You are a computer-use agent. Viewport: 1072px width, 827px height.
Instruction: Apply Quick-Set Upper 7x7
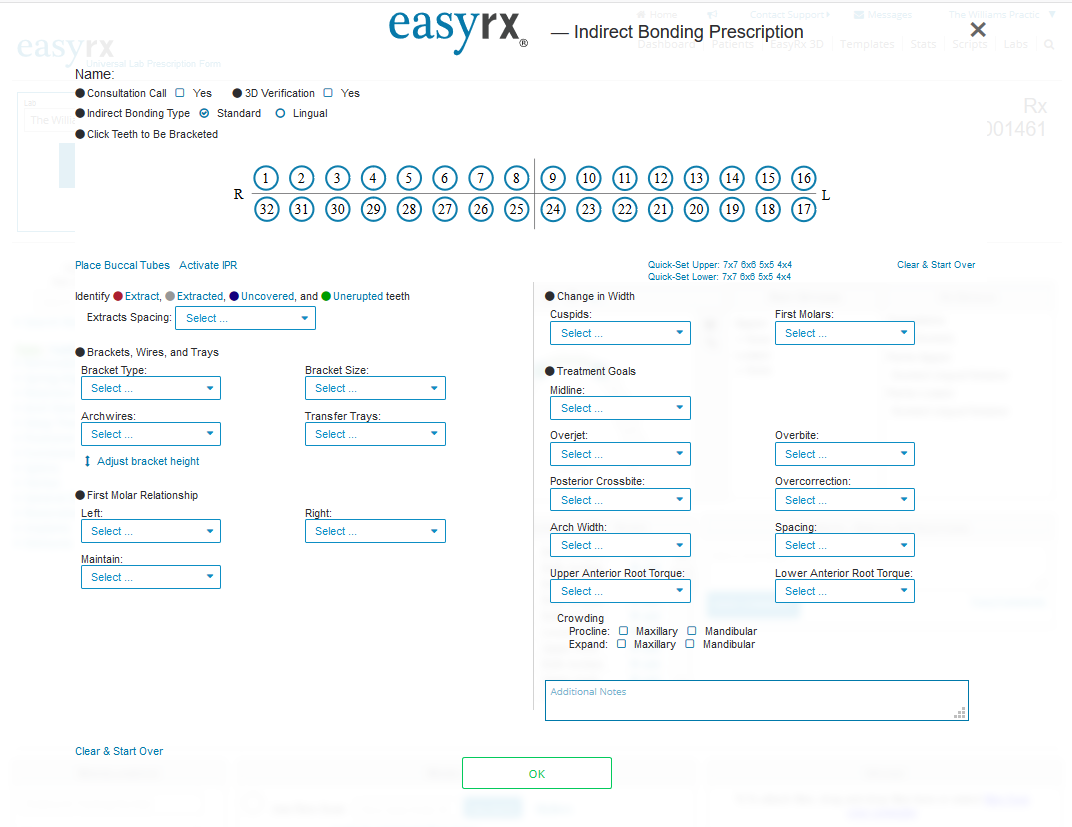730,265
